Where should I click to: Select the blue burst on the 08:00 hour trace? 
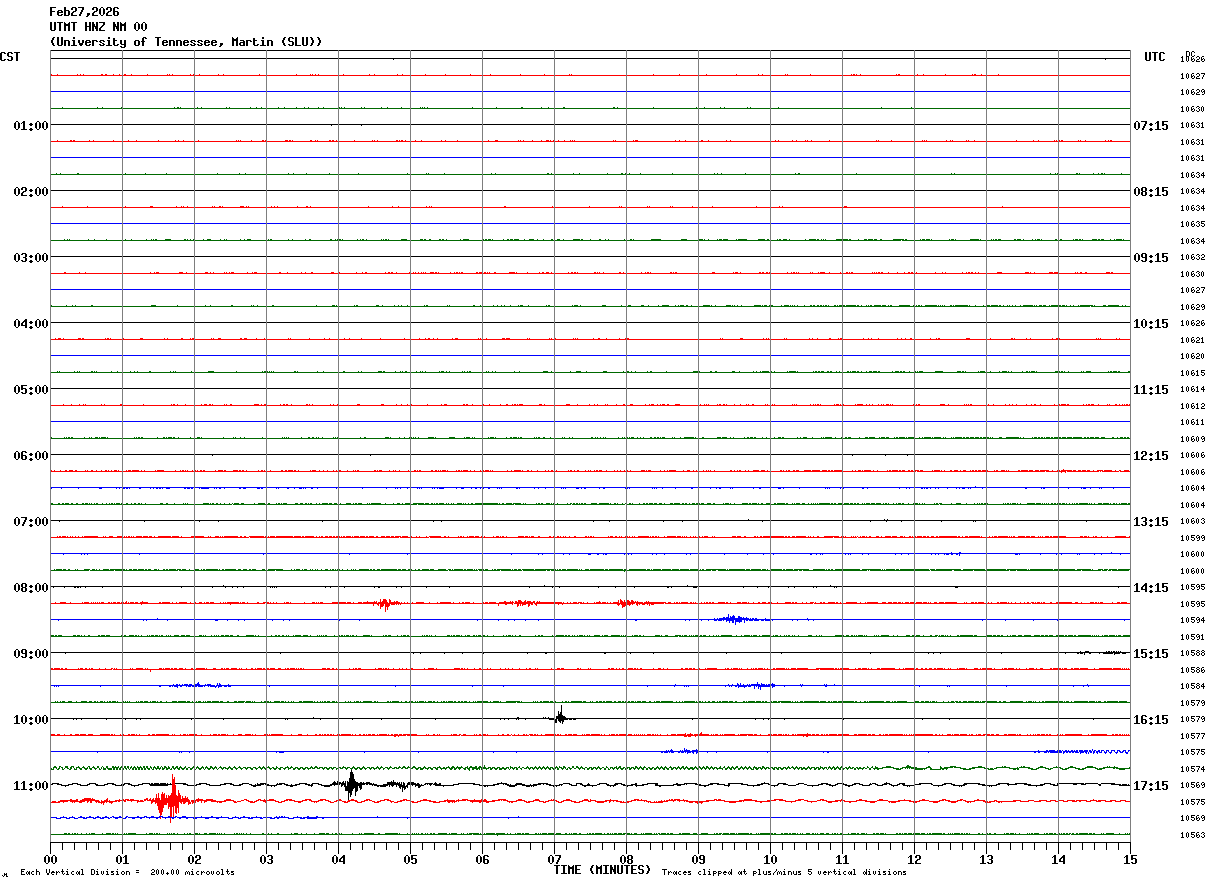tap(740, 620)
